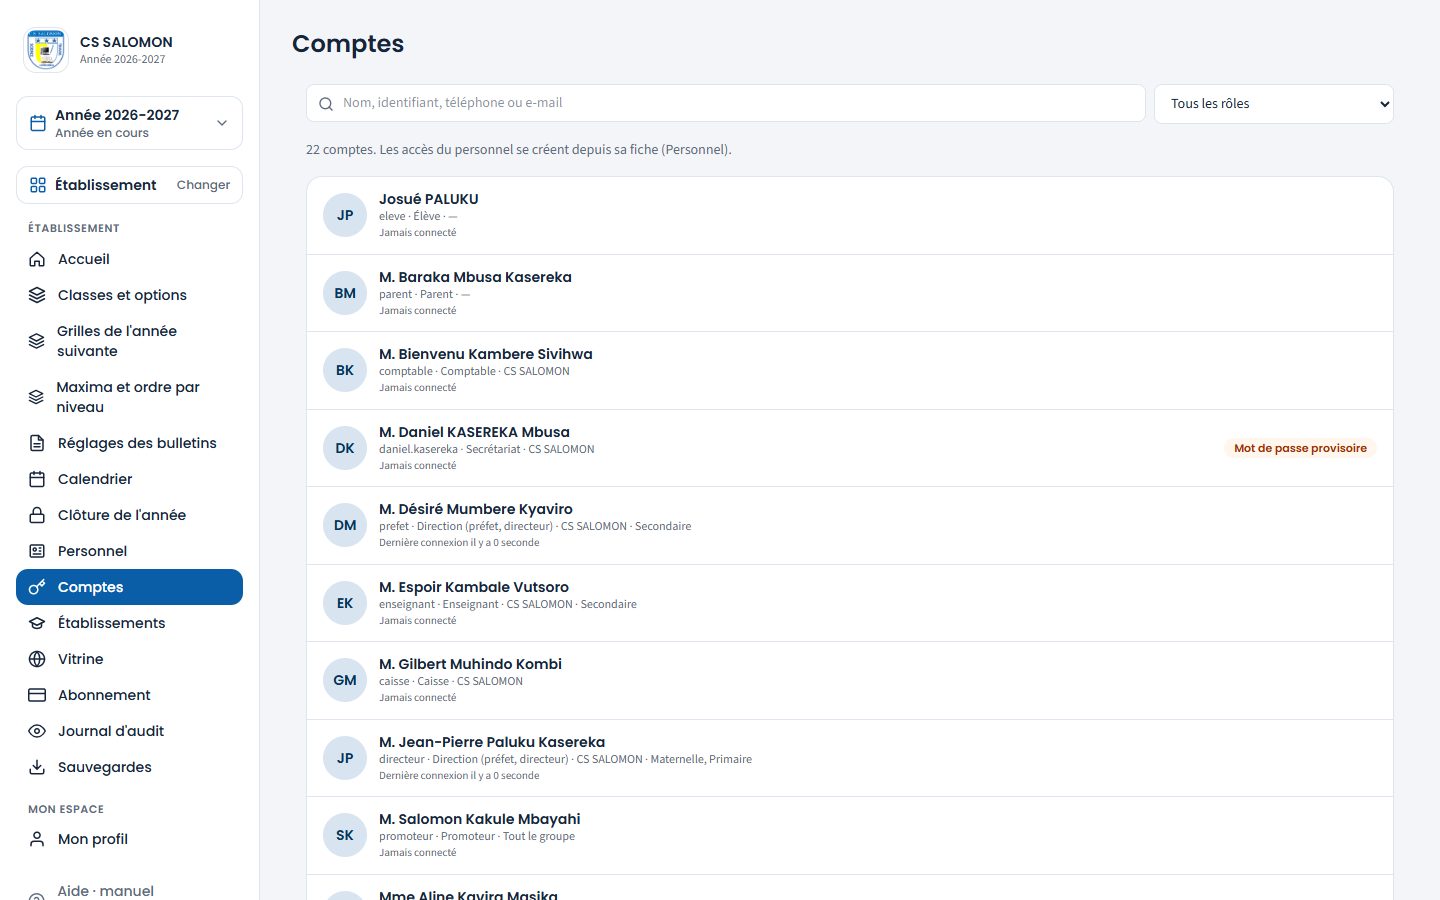Open the Vitrine page
1440x900 pixels.
pyautogui.click(x=129, y=659)
